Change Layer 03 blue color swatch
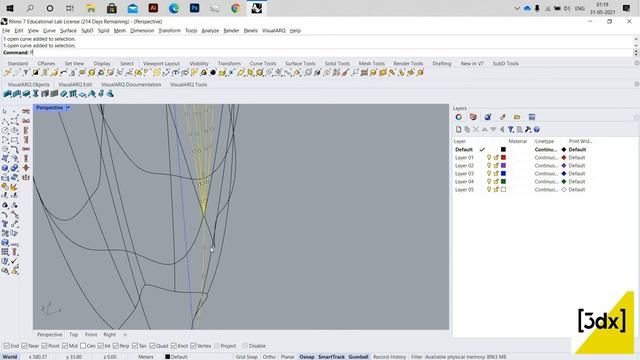The width and height of the screenshot is (640, 360). pyautogui.click(x=503, y=173)
